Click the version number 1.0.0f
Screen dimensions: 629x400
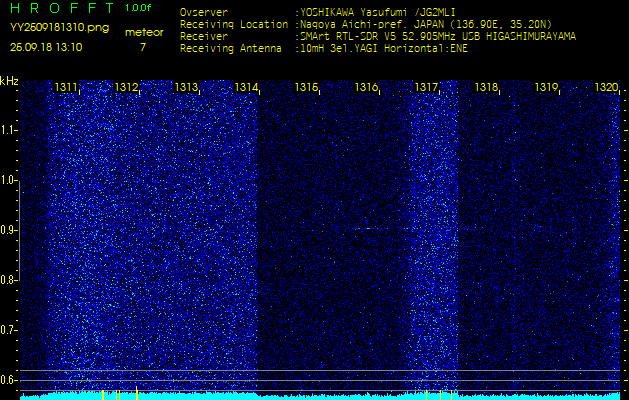(138, 8)
